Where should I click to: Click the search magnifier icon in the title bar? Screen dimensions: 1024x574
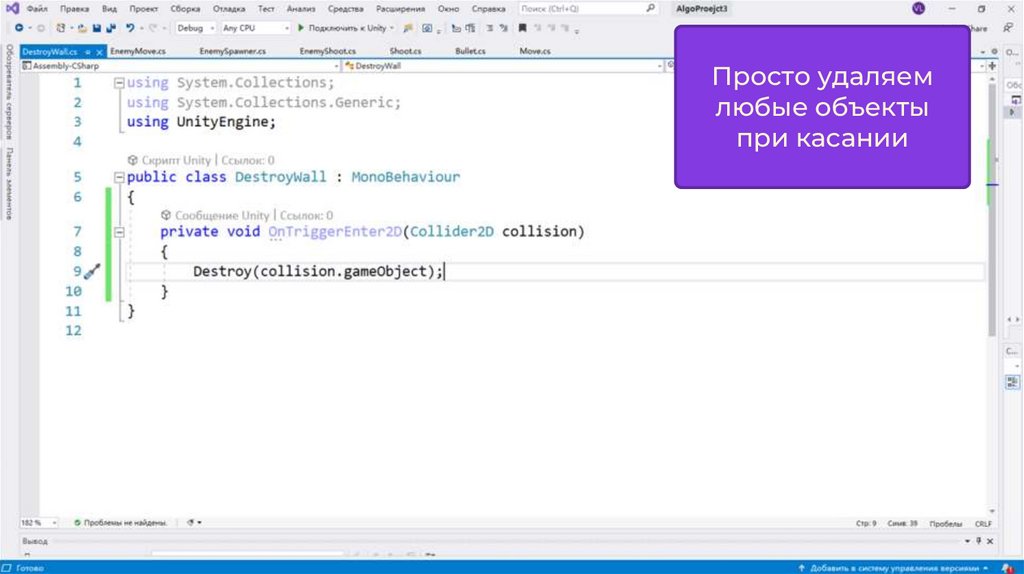tap(652, 8)
